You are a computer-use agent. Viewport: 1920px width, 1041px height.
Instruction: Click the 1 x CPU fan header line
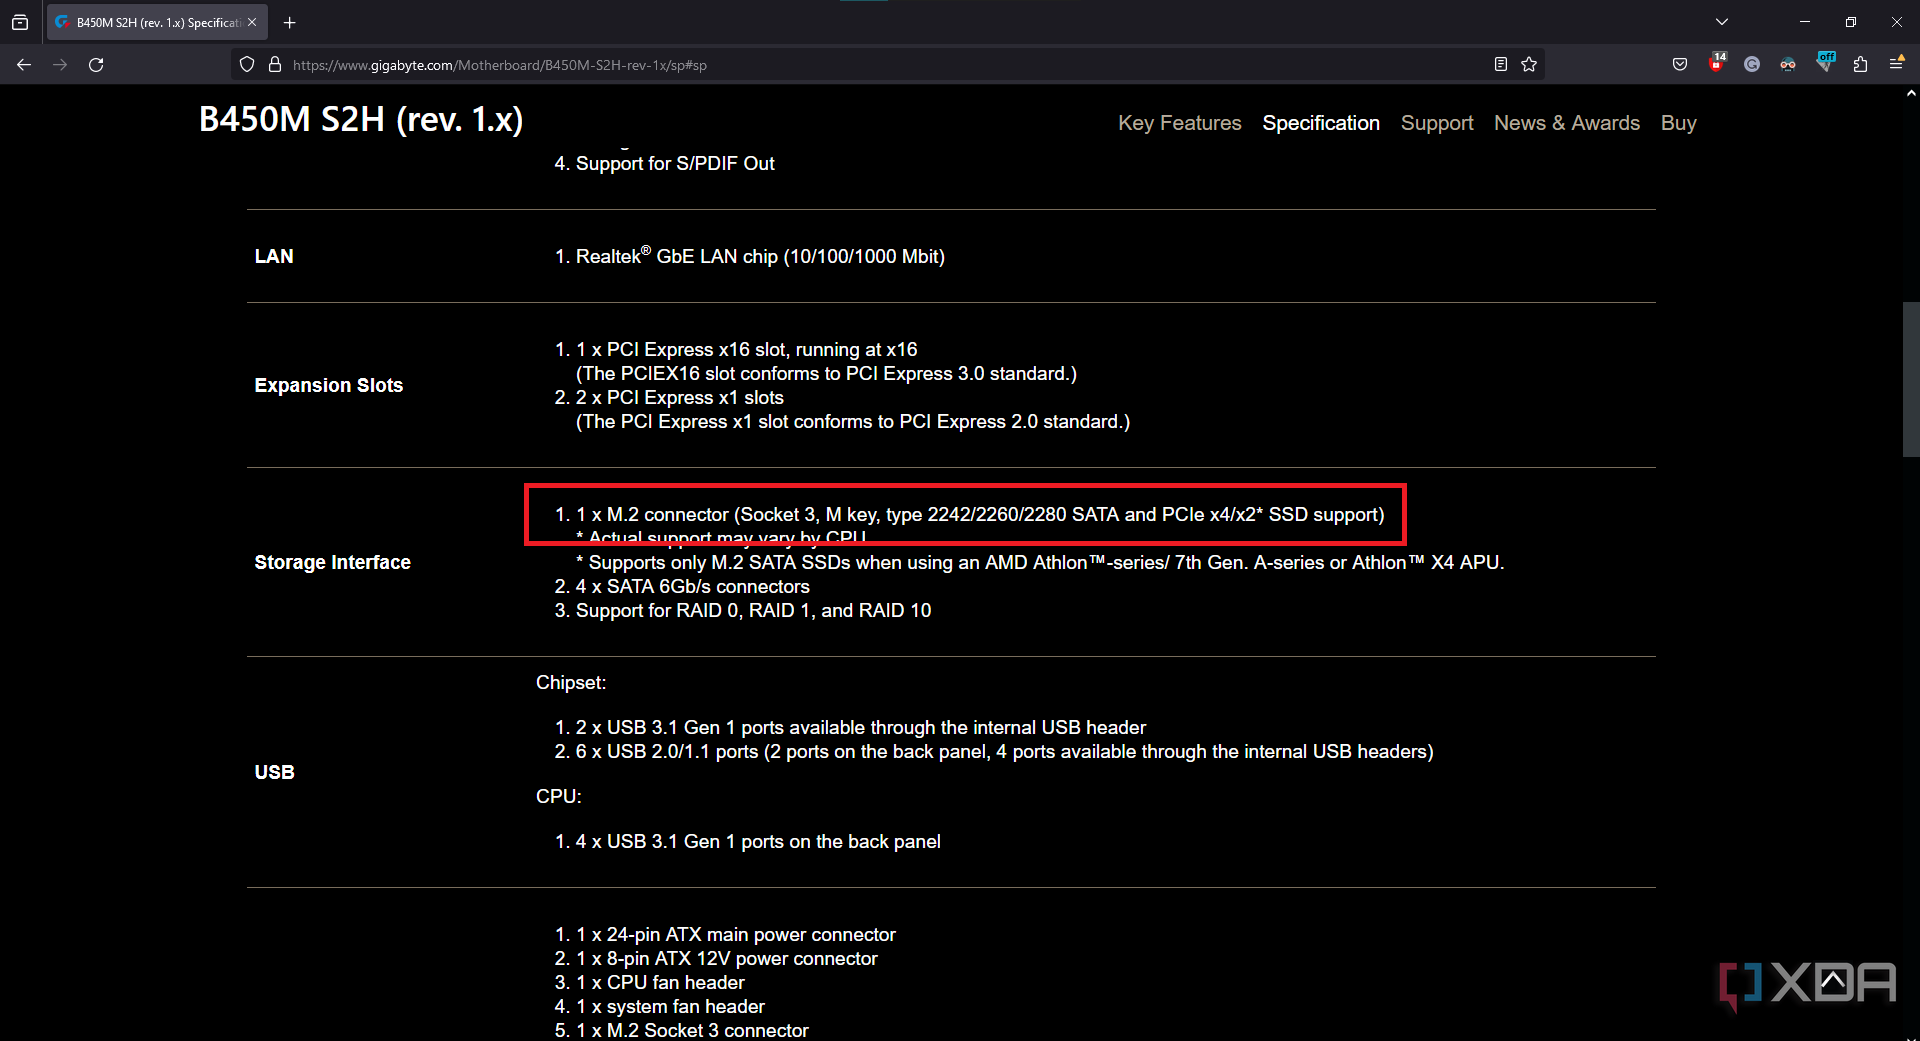point(660,982)
